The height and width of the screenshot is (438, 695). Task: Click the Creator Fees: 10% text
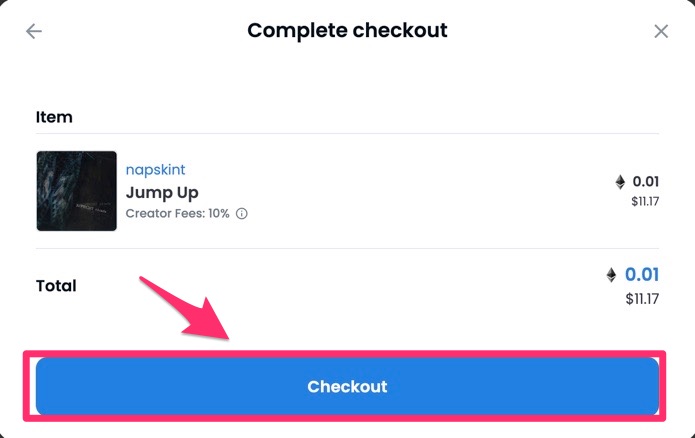[x=177, y=214]
